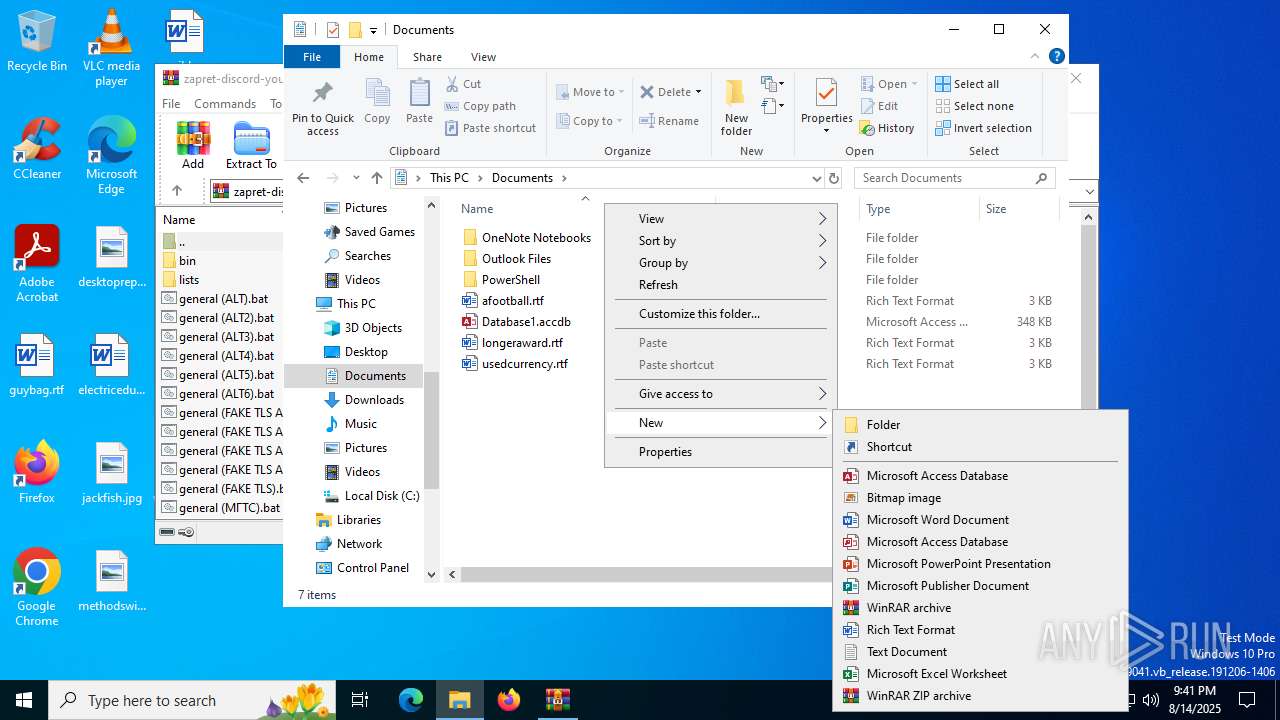Open the View entry in the context menu
The height and width of the screenshot is (720, 1280).
720,219
